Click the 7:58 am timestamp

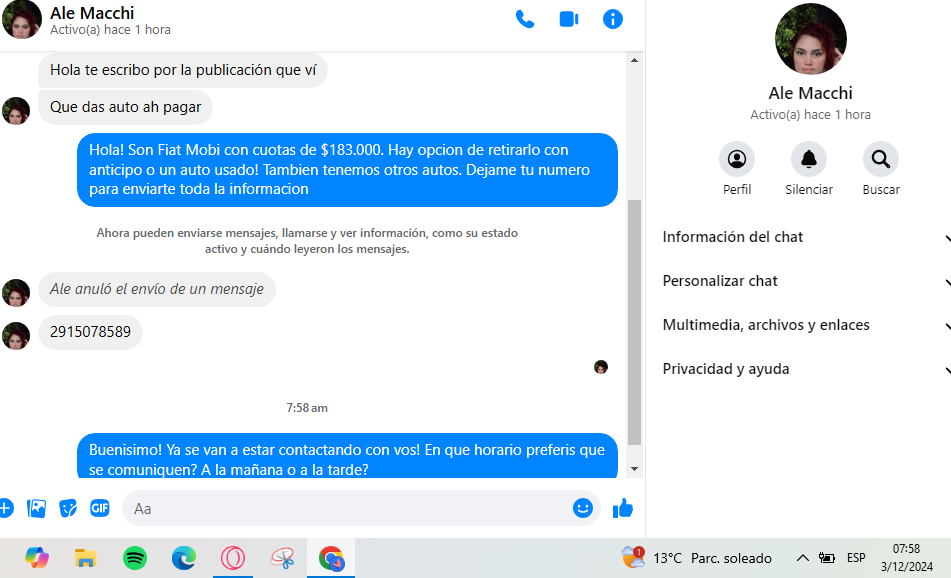[x=307, y=408]
